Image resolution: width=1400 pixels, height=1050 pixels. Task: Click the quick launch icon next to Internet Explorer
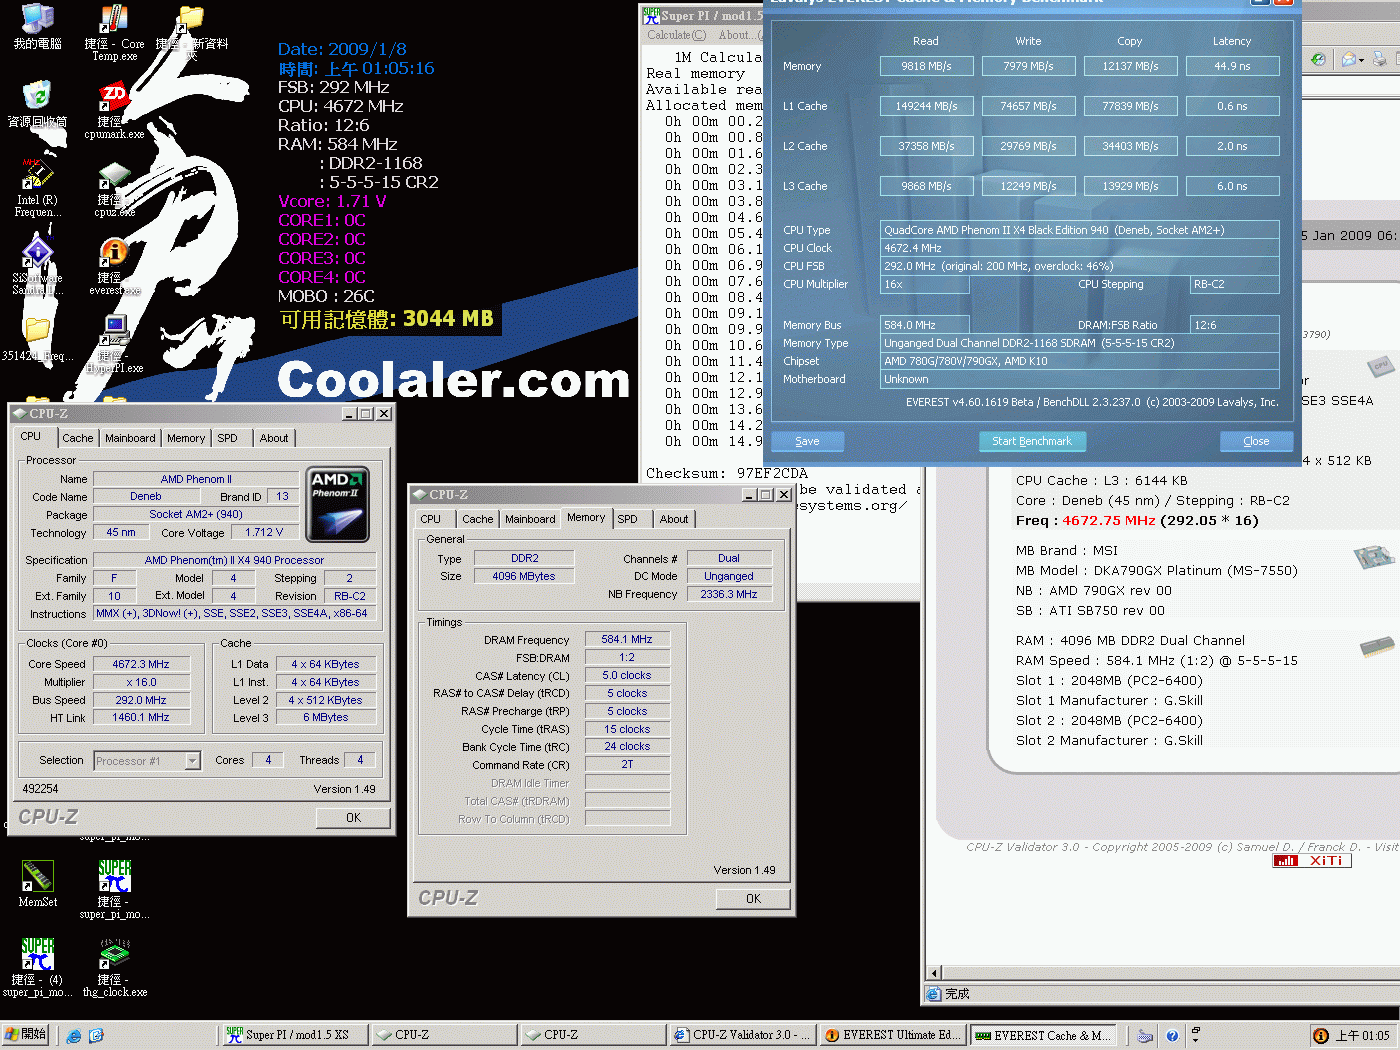(96, 1036)
